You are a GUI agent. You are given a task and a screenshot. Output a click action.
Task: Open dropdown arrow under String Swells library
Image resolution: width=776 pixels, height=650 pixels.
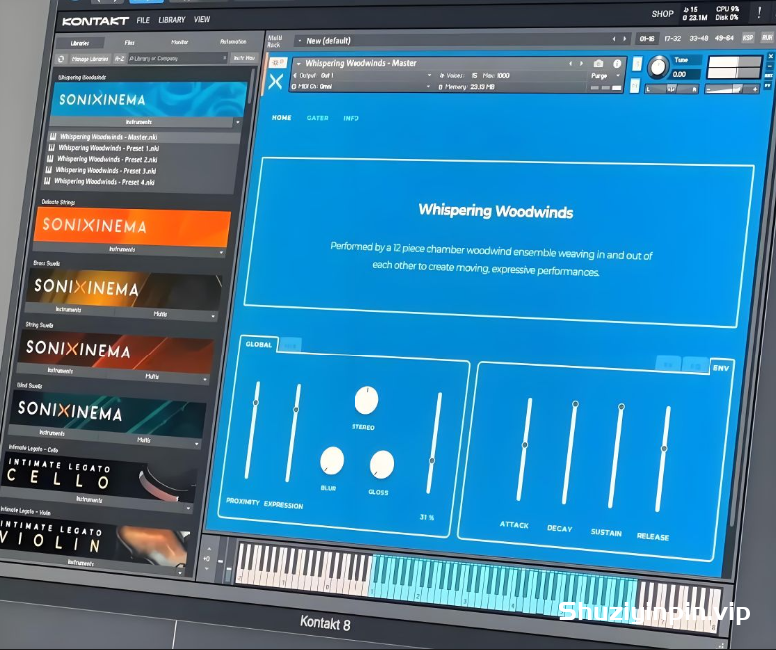tap(205, 379)
